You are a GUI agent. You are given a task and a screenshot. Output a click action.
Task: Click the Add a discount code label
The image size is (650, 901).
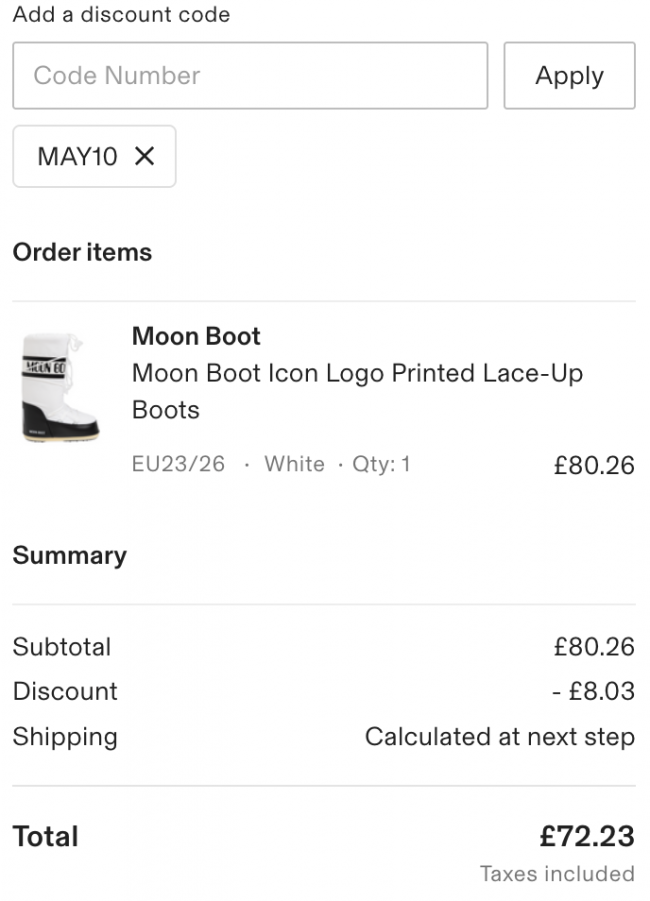[x=121, y=15]
